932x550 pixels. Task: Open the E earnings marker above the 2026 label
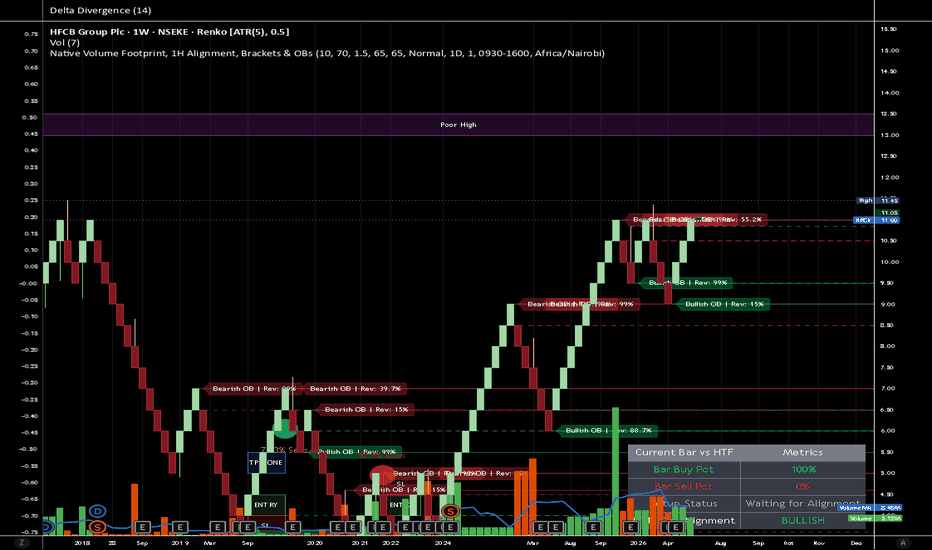630,527
